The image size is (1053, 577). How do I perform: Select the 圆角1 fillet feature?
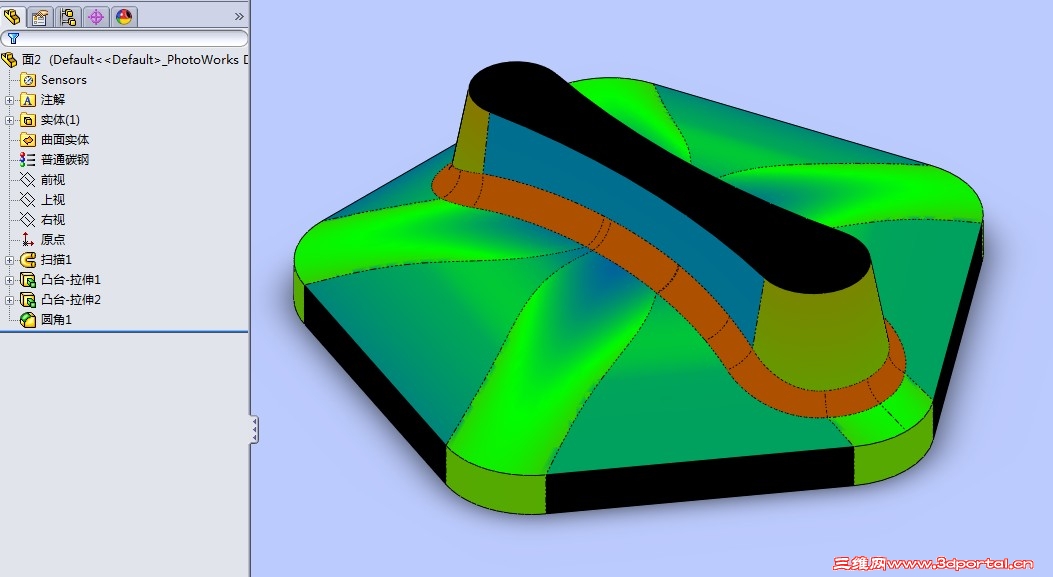[56, 320]
